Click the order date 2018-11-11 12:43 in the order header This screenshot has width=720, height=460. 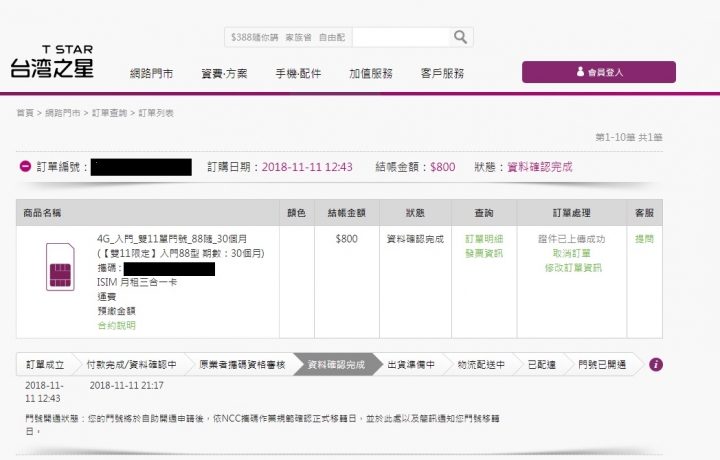(x=307, y=167)
